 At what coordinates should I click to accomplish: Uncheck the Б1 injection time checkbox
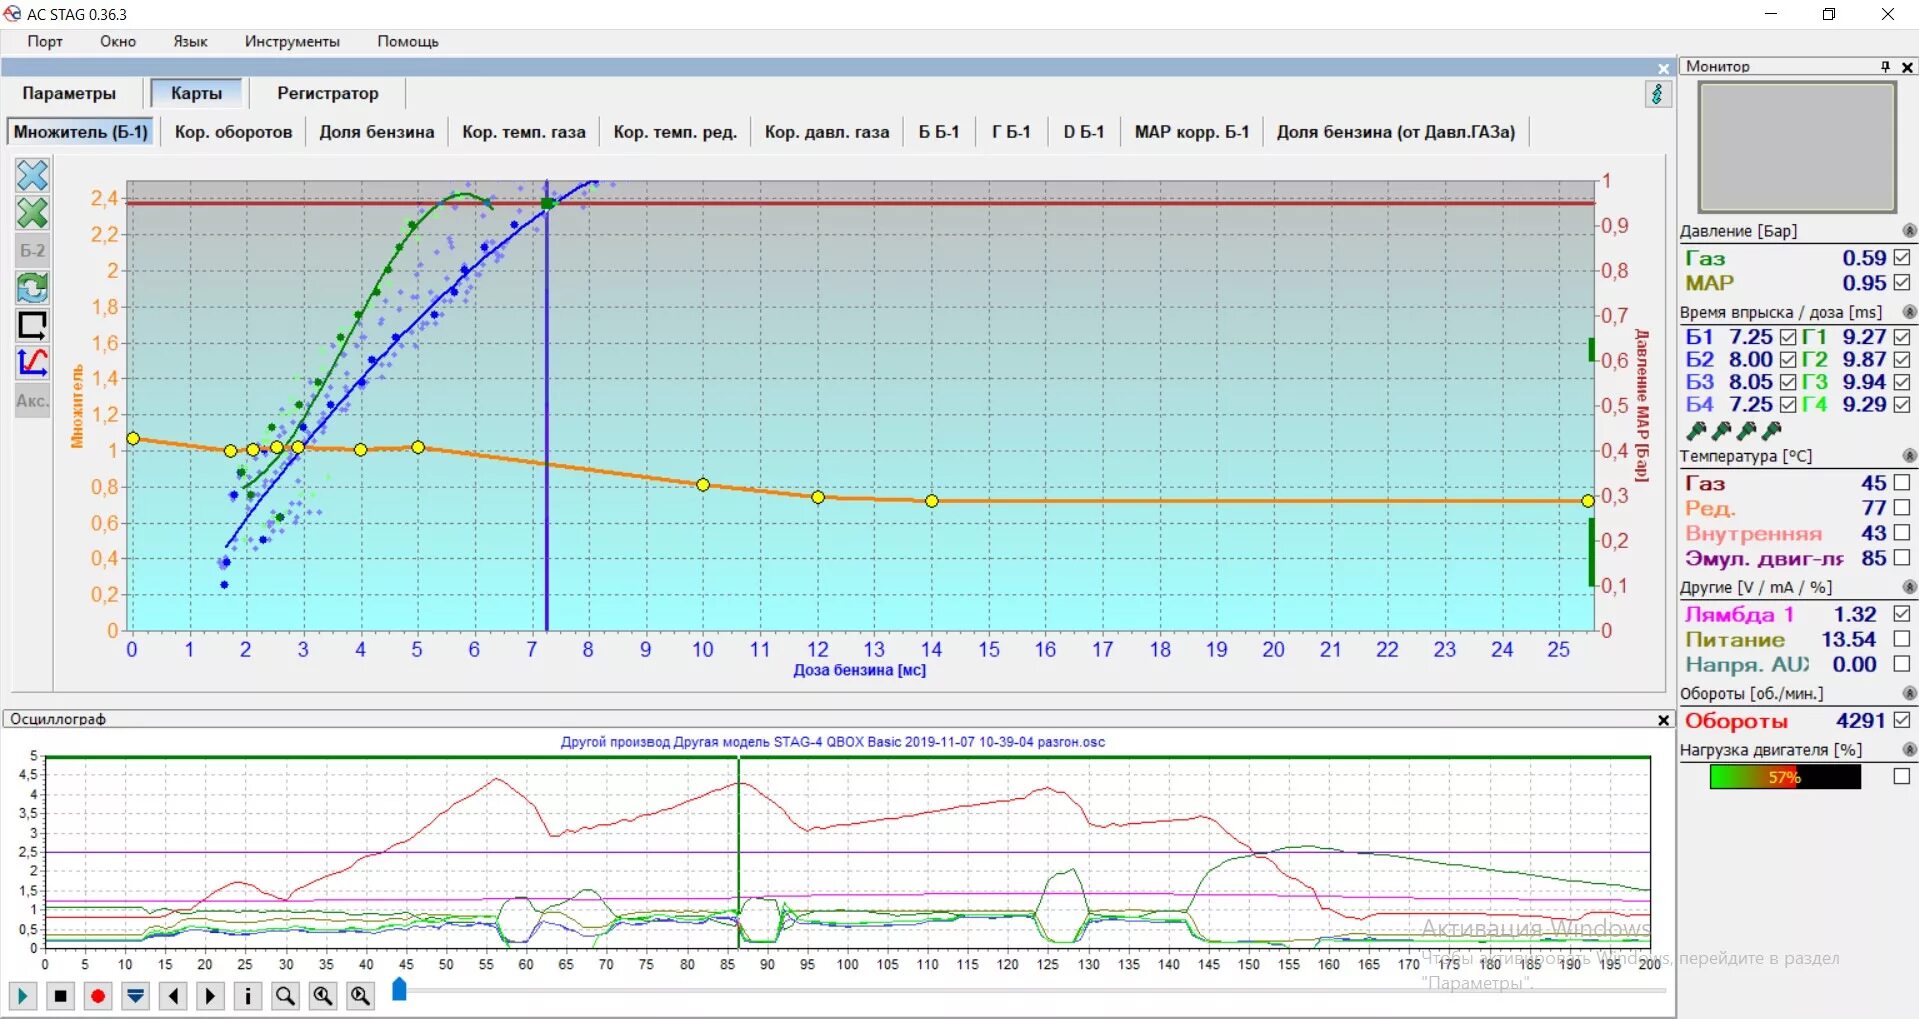[1788, 337]
